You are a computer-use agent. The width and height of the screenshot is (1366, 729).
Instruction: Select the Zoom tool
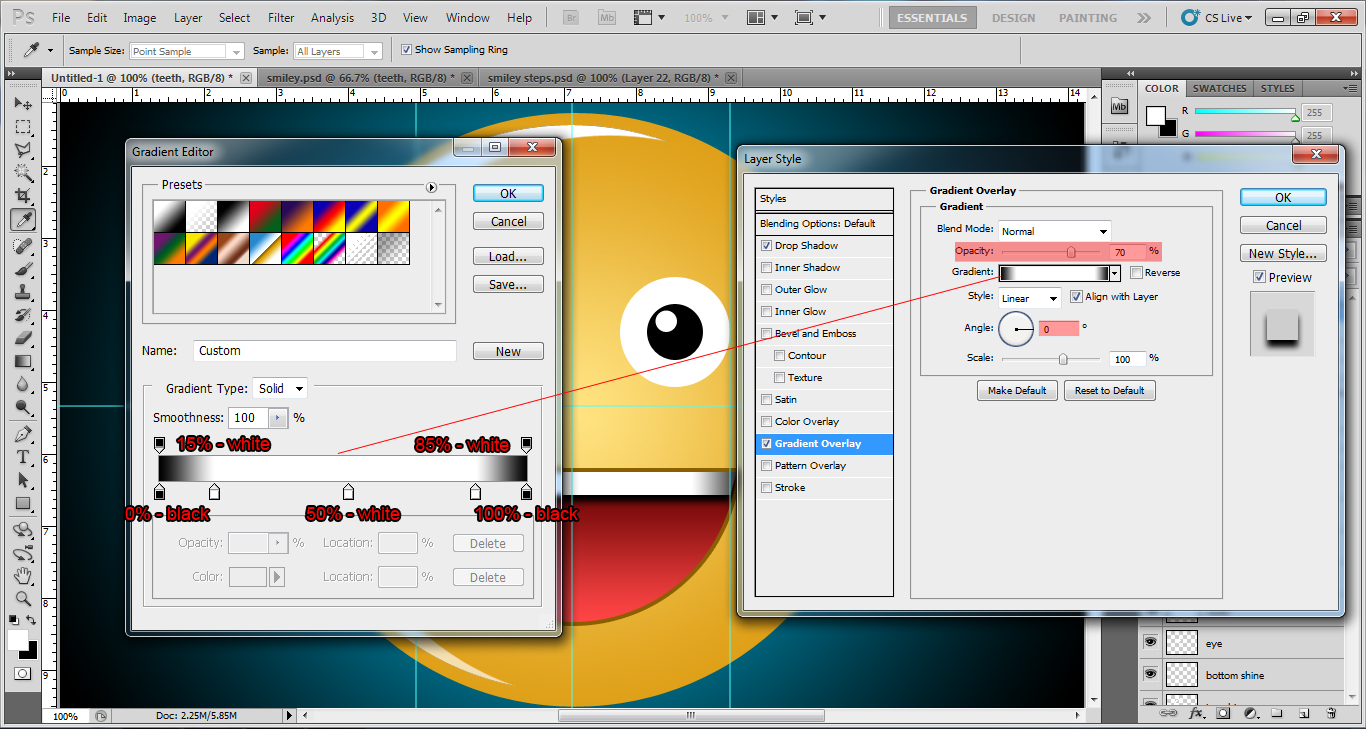[x=23, y=599]
